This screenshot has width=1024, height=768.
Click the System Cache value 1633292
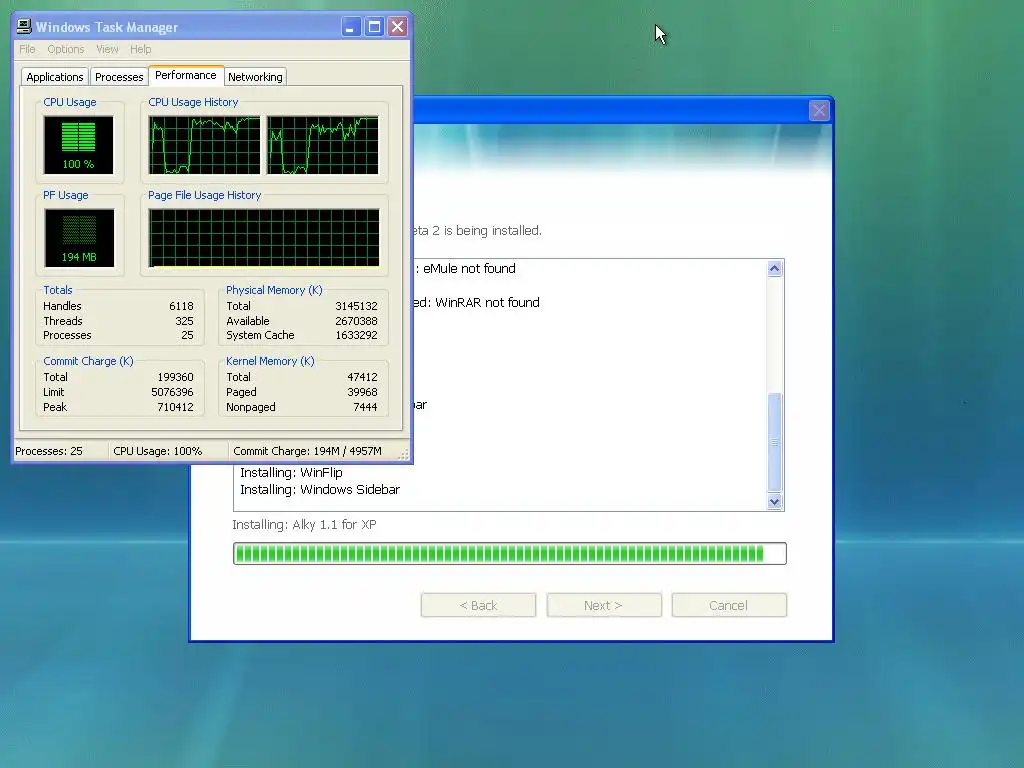(x=356, y=336)
